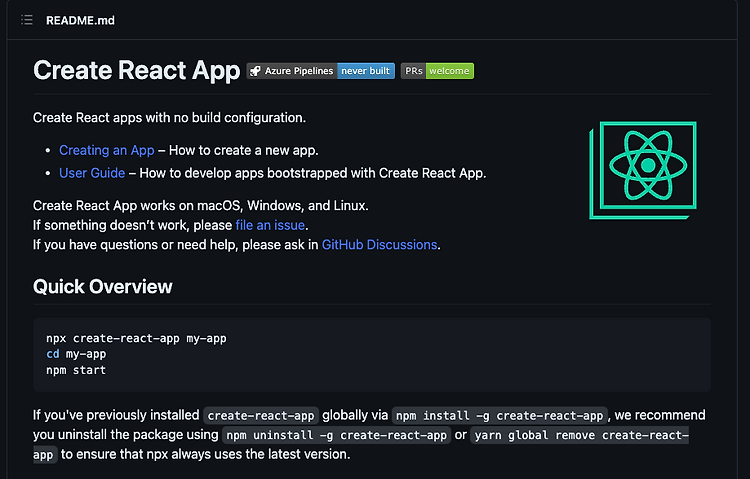The image size is (750, 479).
Task: Select the README.md file title
Action: point(80,21)
